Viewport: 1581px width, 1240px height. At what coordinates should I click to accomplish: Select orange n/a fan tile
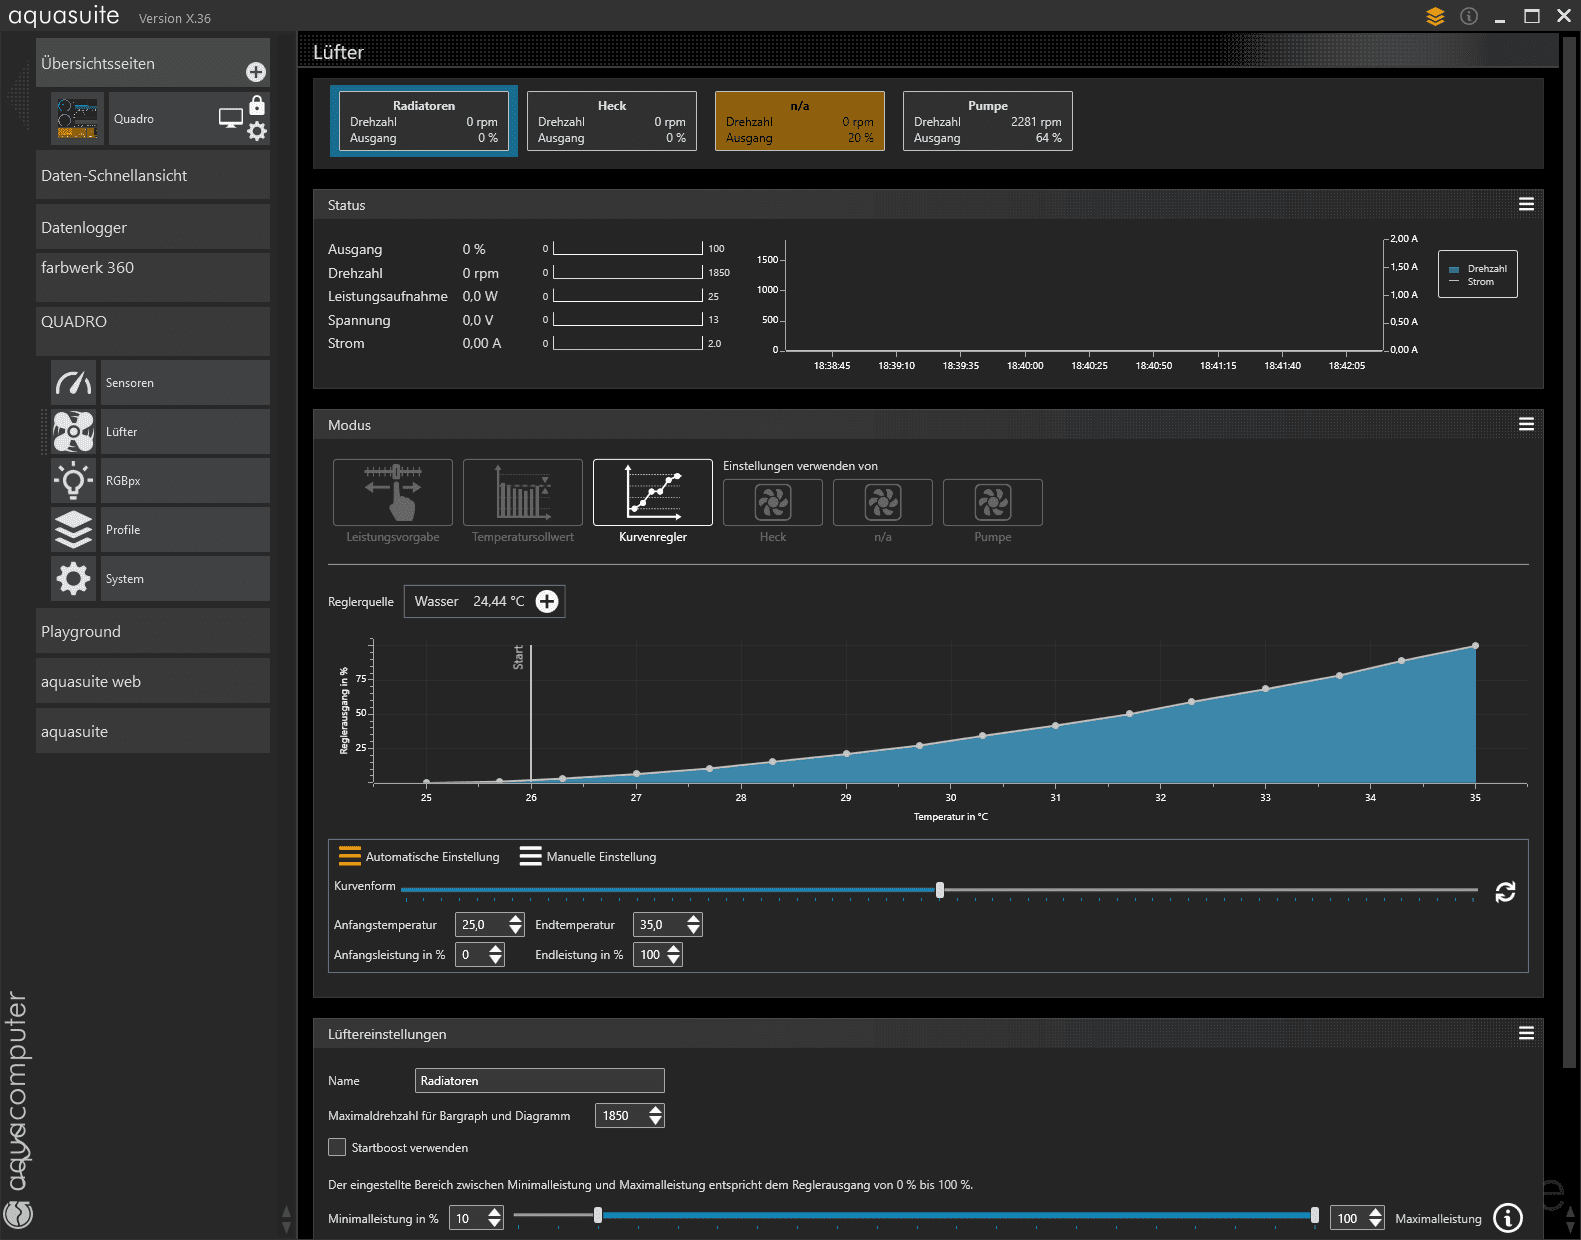pos(800,121)
